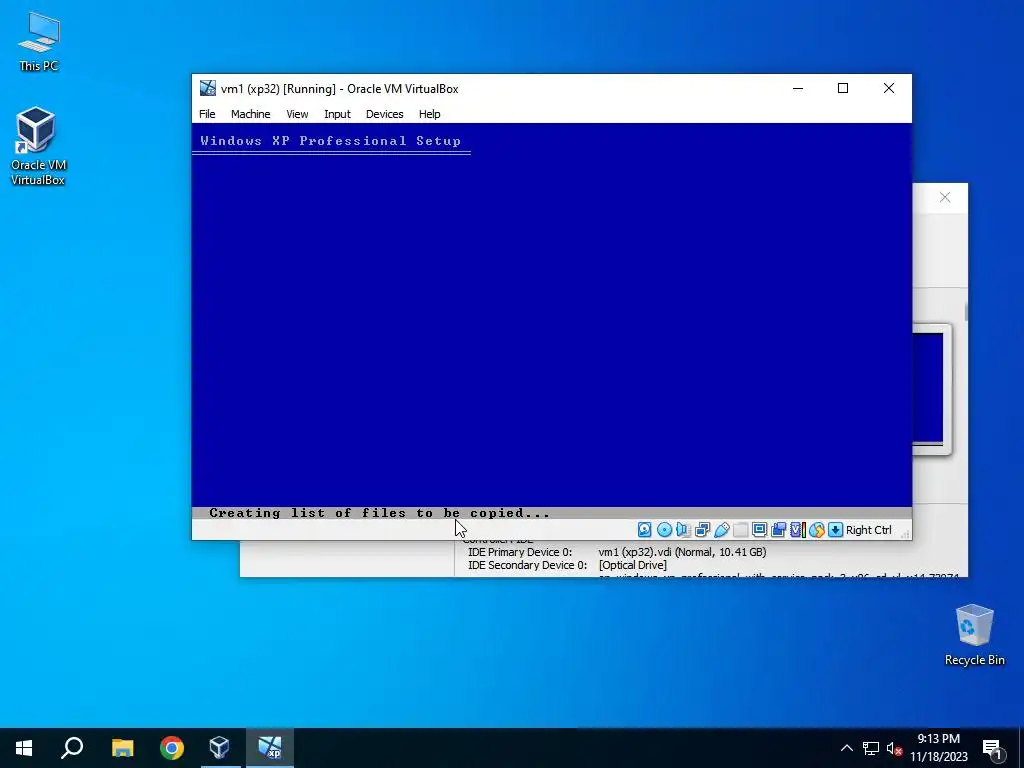Click the optical disk status icon

664,530
